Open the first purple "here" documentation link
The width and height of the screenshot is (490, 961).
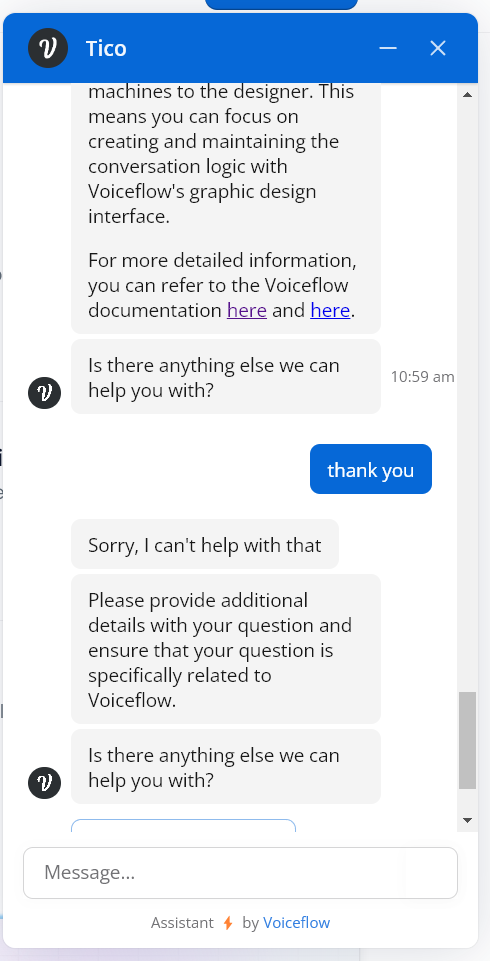click(247, 310)
